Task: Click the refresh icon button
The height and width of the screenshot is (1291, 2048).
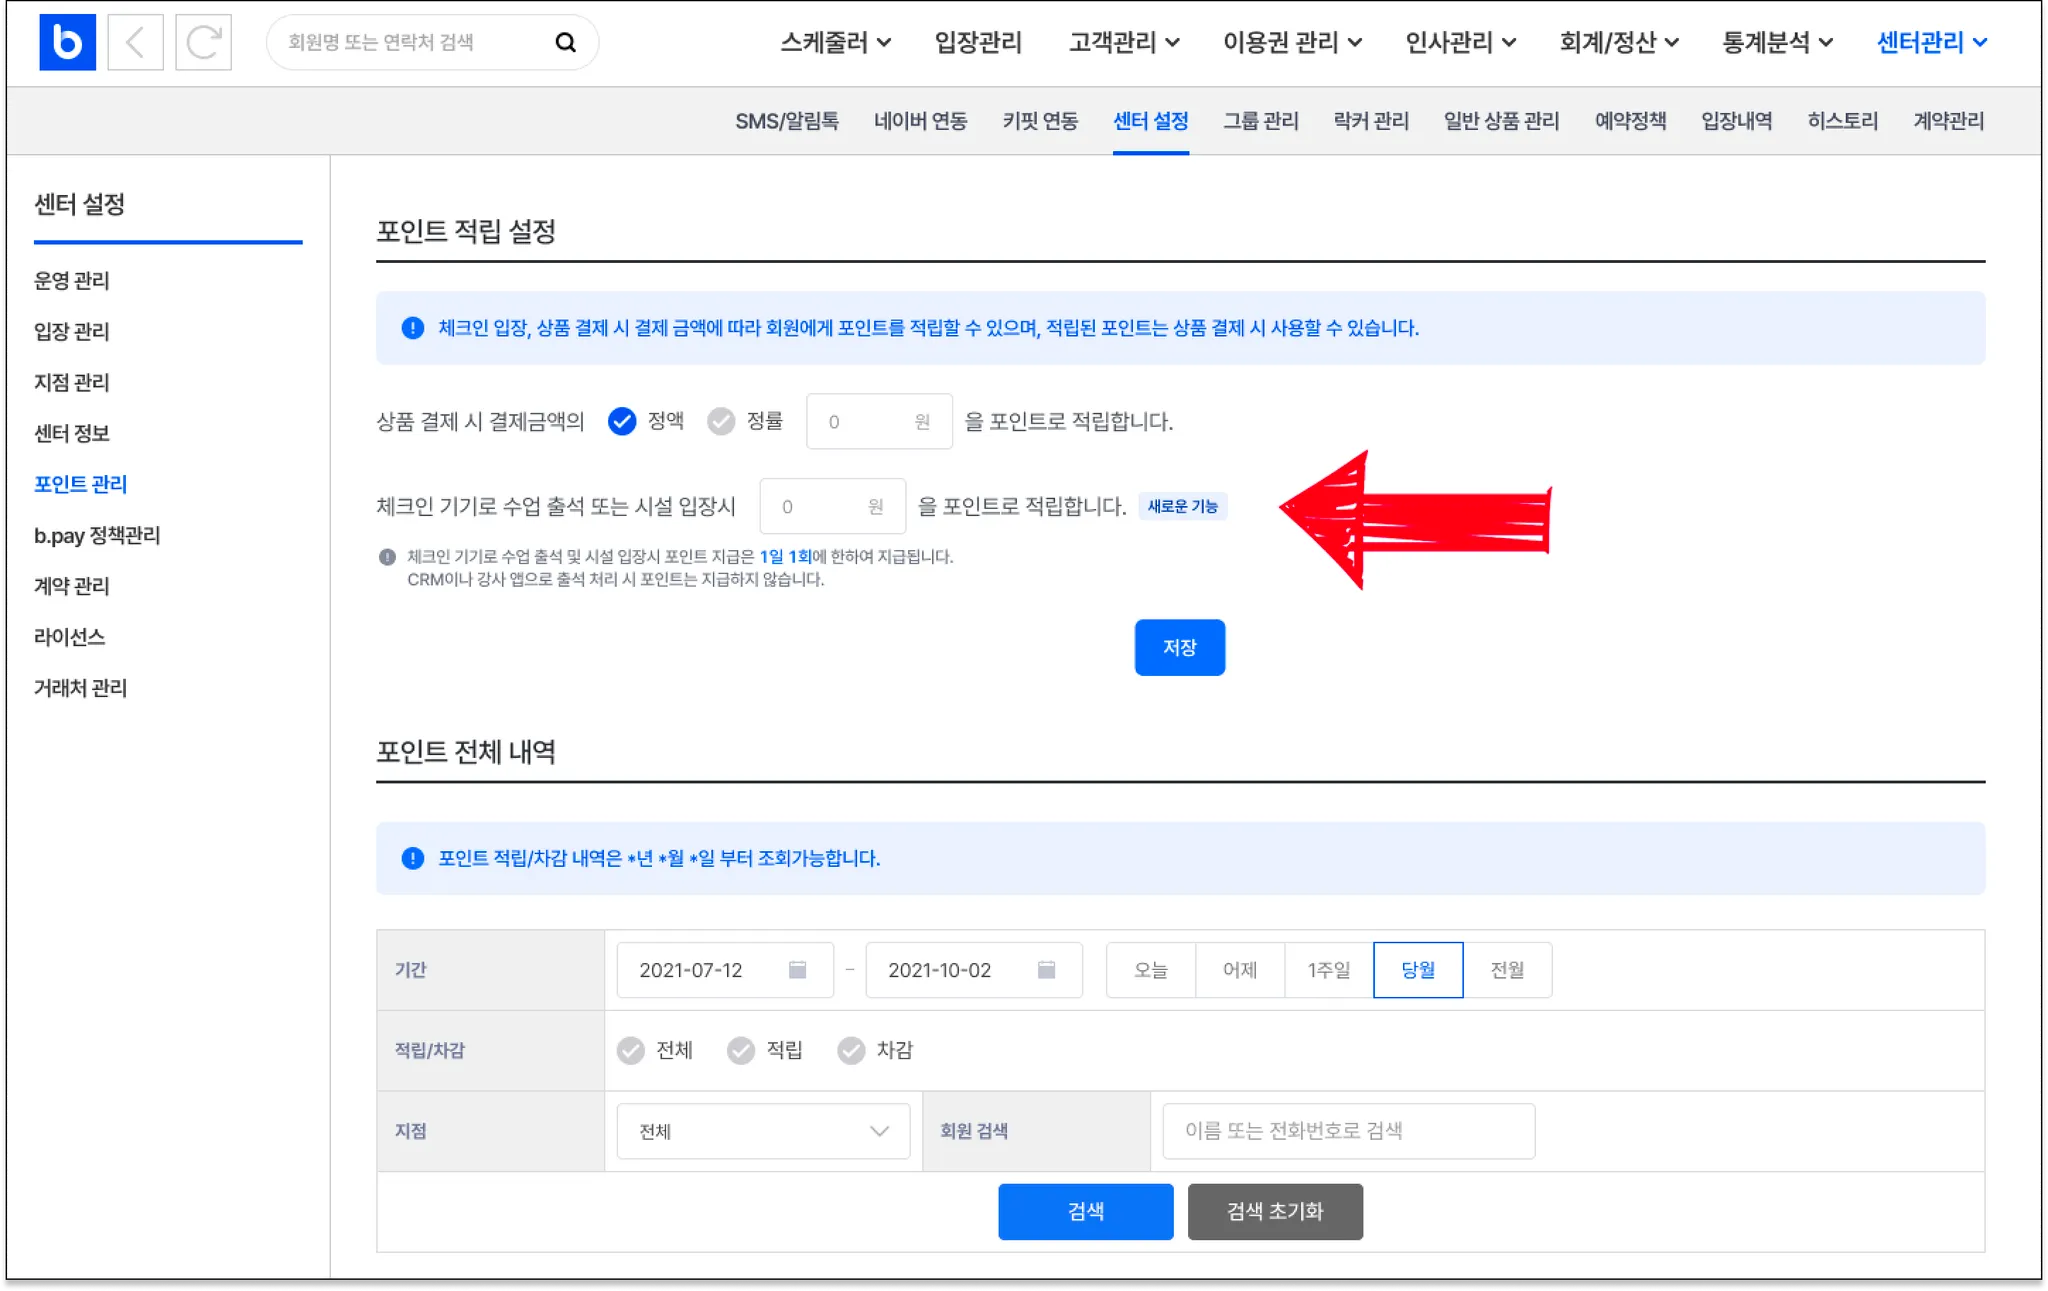Action: pos(203,42)
